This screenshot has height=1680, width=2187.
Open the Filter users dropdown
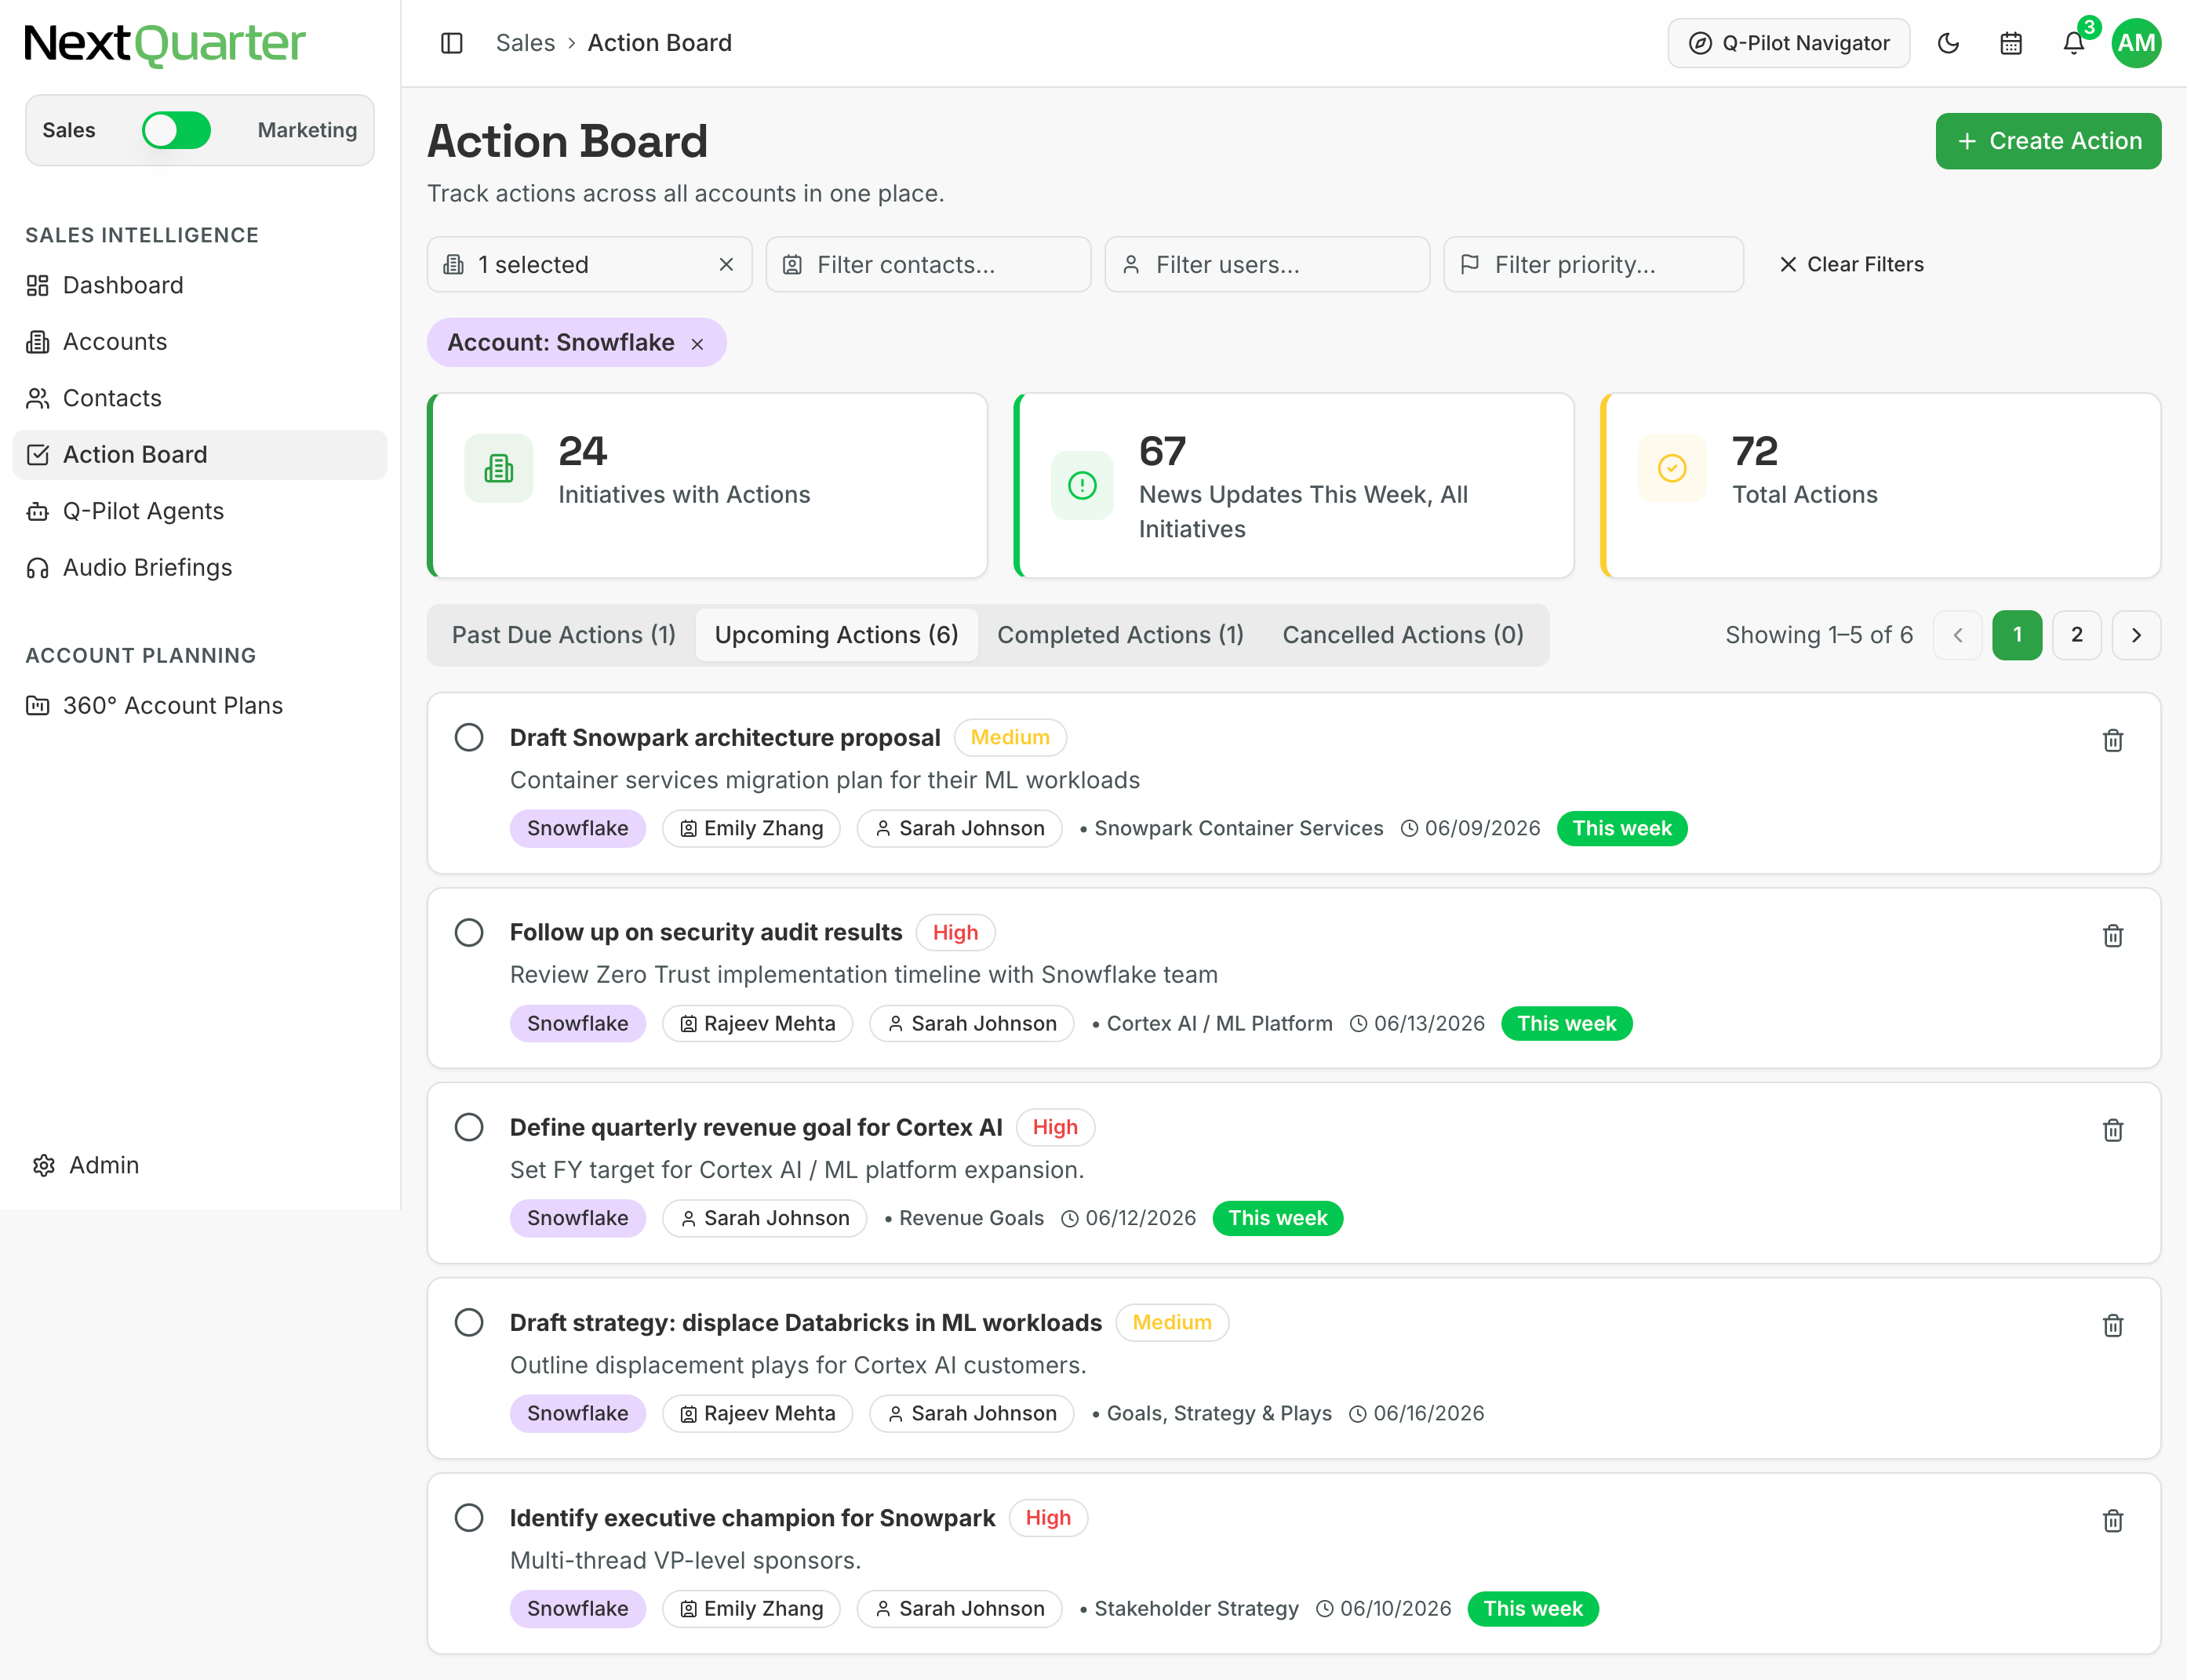pyautogui.click(x=1267, y=264)
